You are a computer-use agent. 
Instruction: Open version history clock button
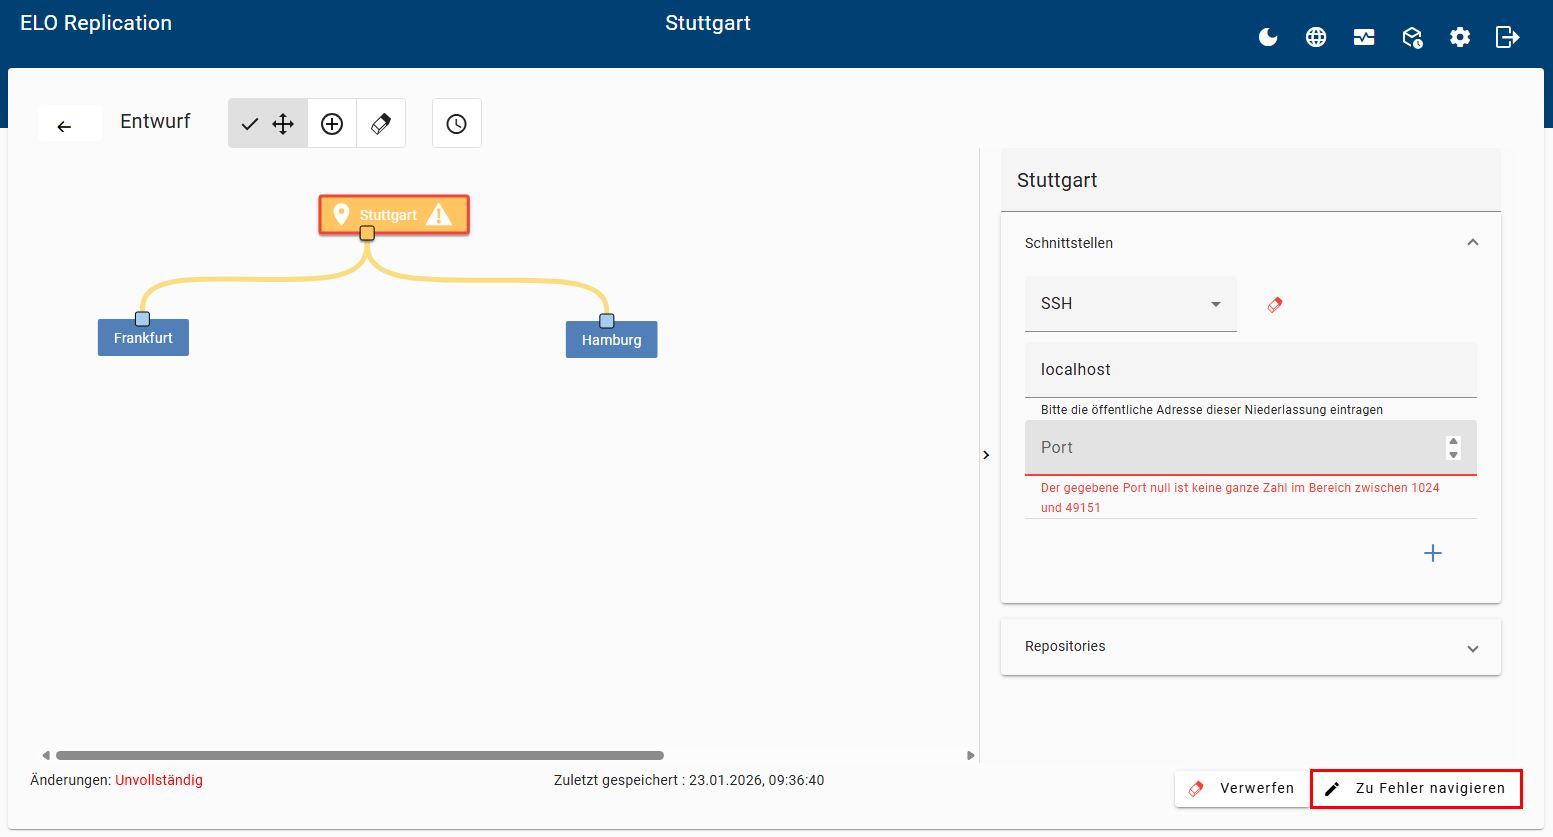click(x=457, y=123)
